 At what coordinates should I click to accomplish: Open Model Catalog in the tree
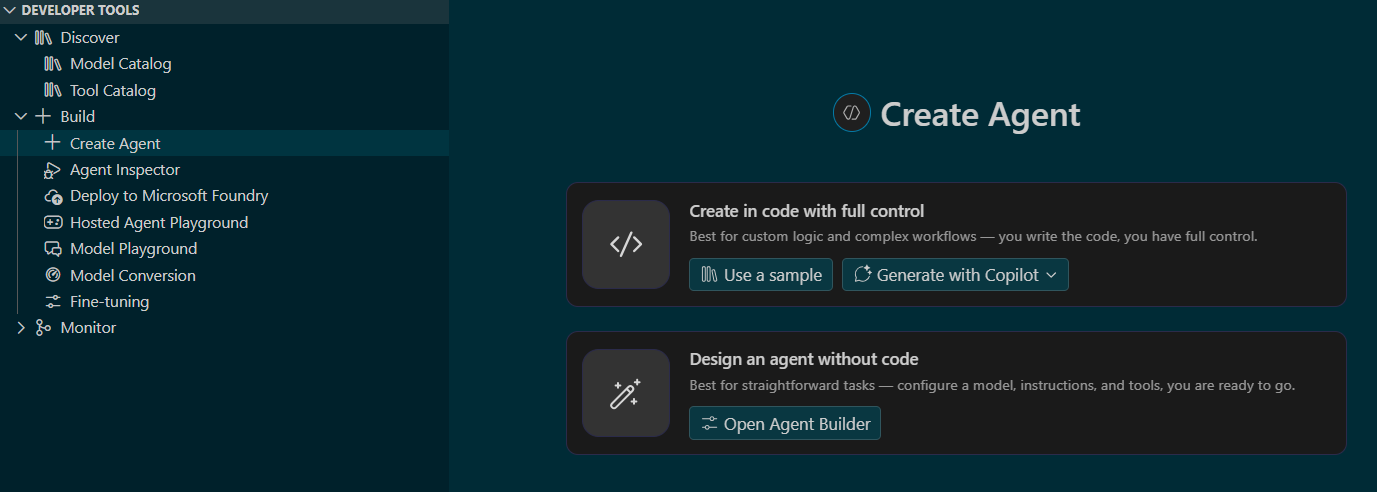[121, 63]
